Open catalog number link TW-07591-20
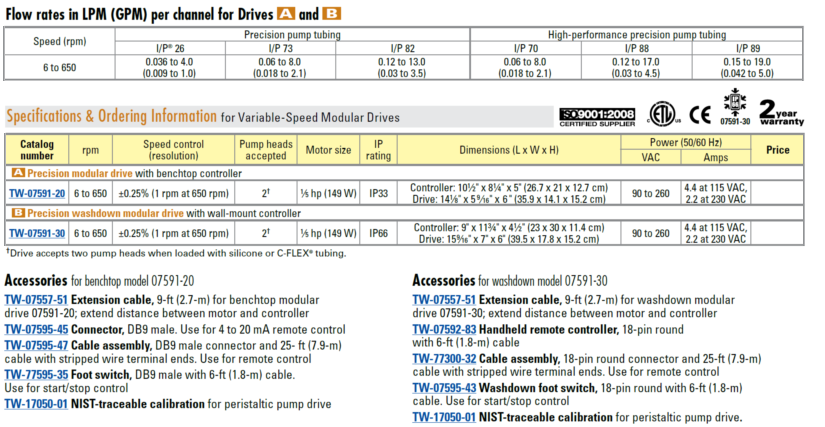 pyautogui.click(x=37, y=194)
